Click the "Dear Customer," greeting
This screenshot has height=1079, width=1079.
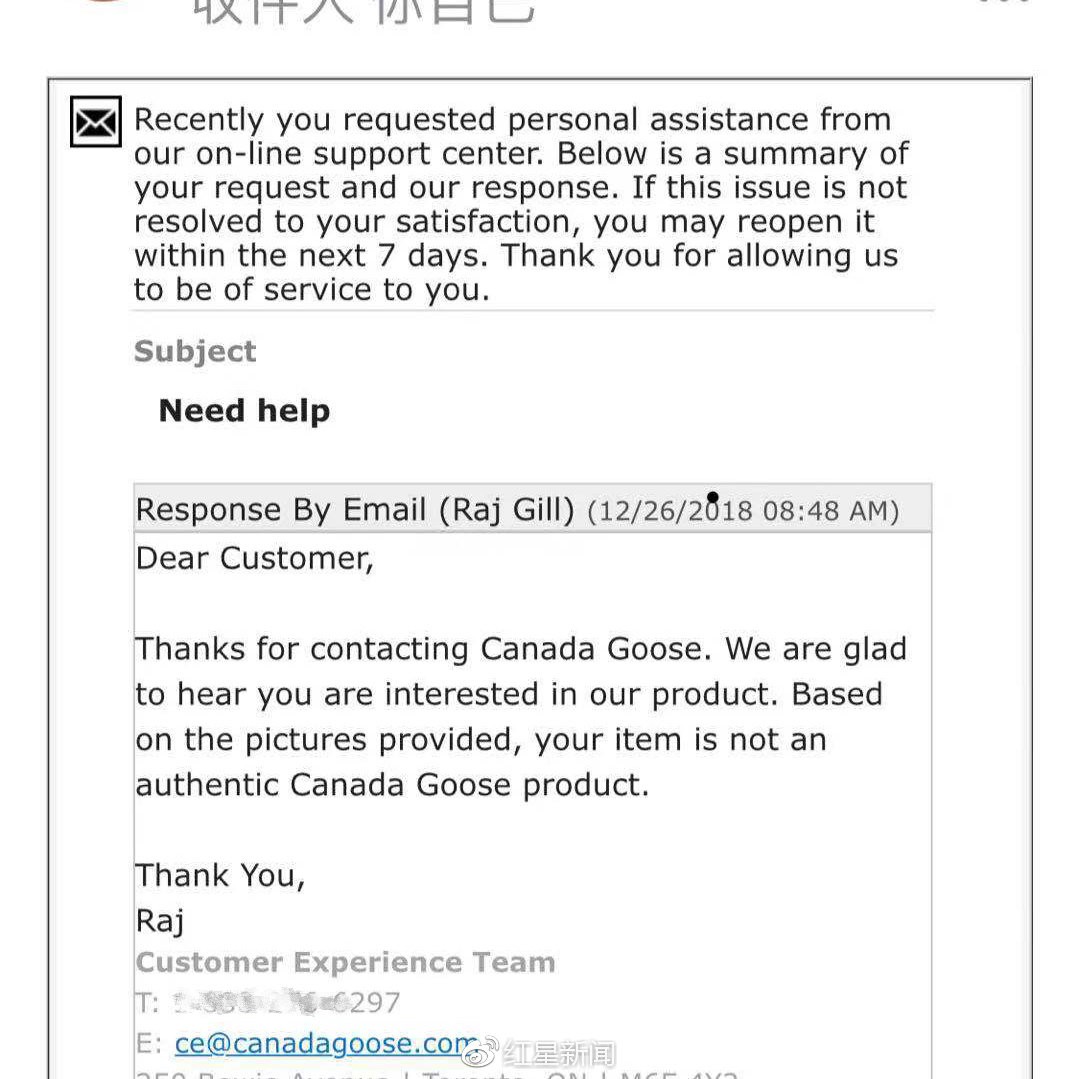click(x=255, y=558)
